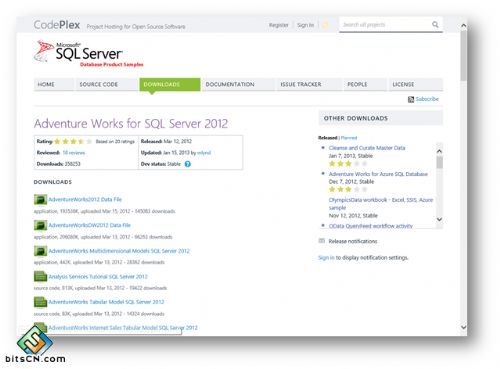Image resolution: width=500 pixels, height=369 pixels.
Task: Open Analysis Services Tutorial SQL Server 2012
Action: tap(98, 276)
